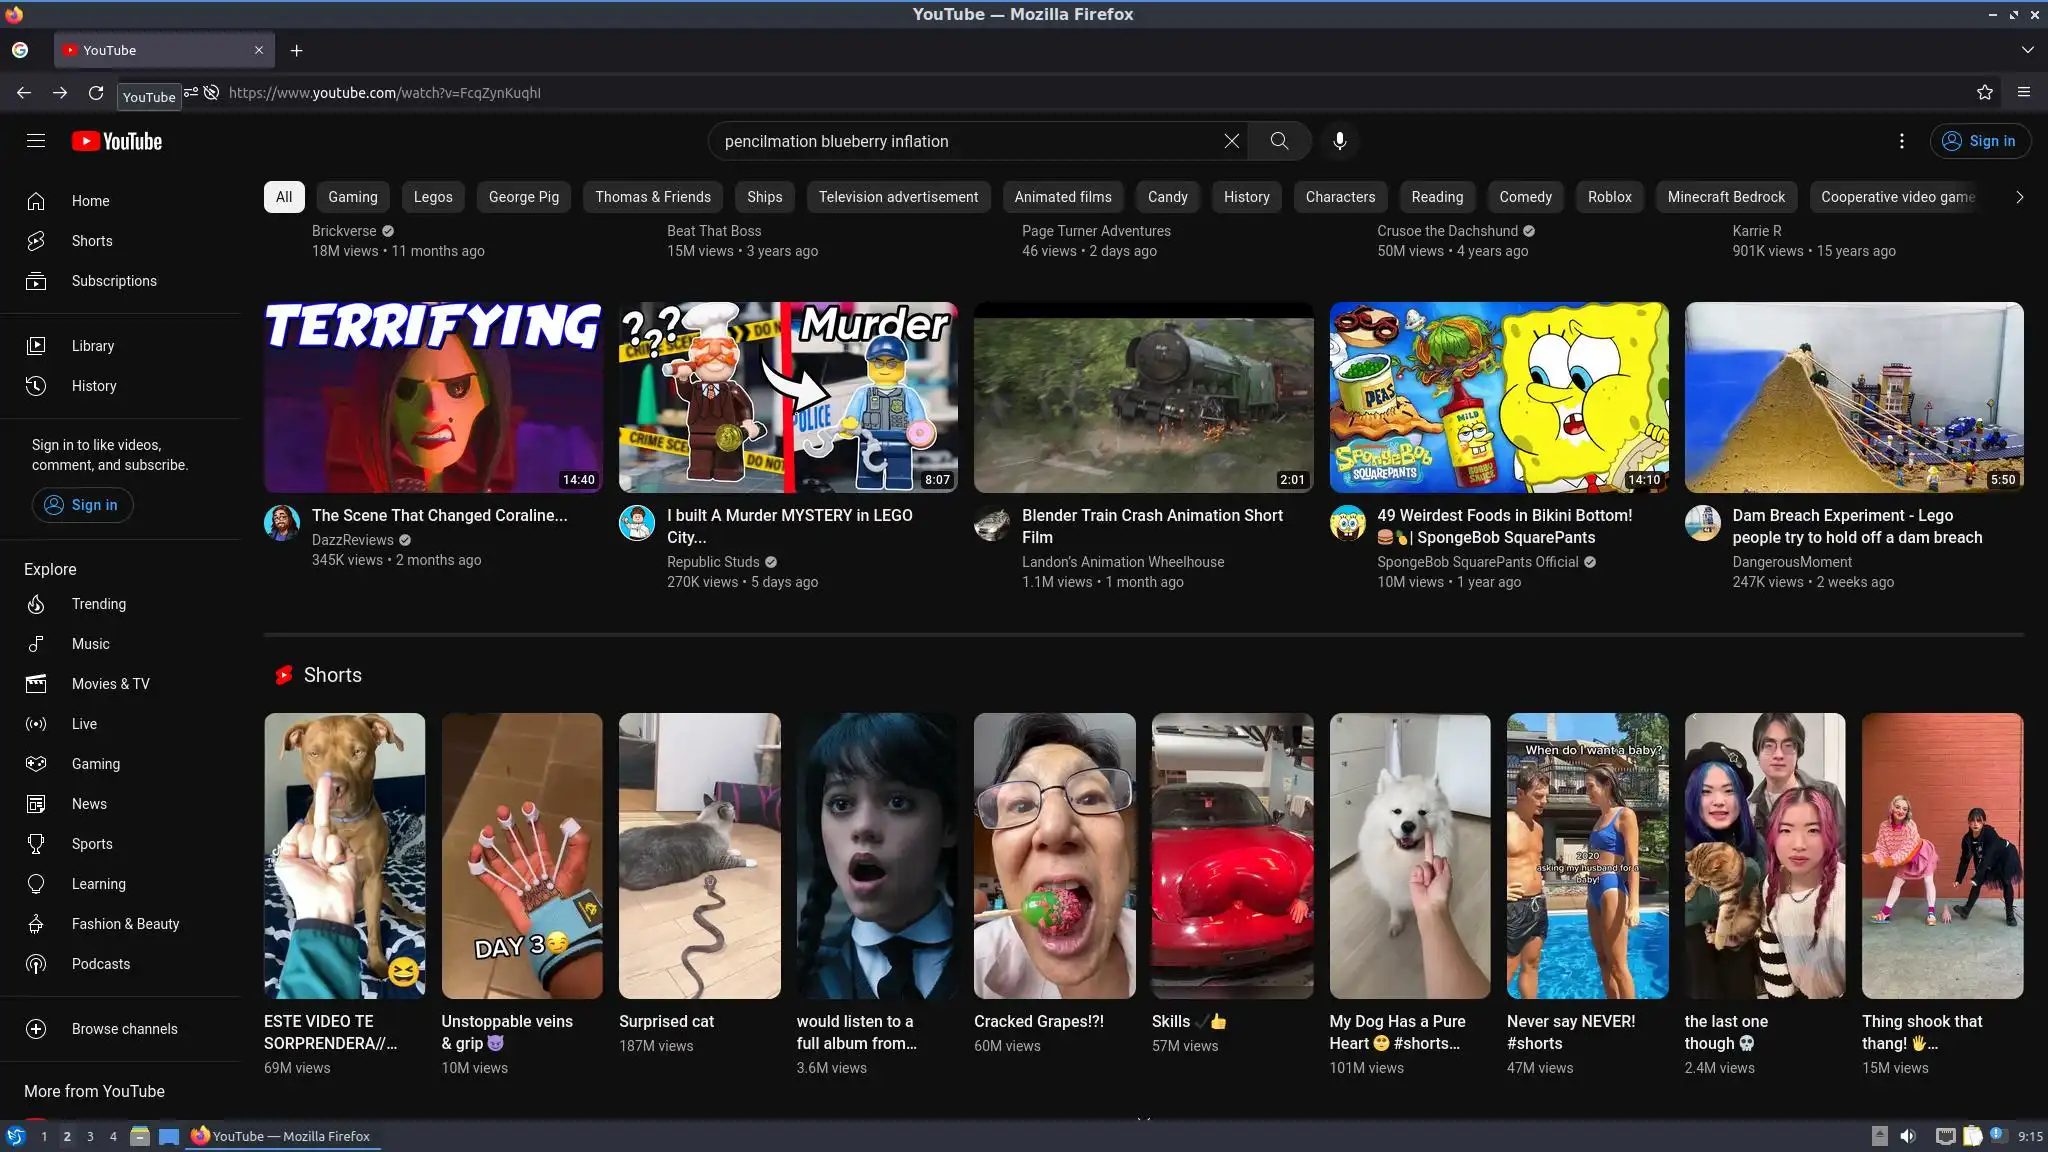Viewport: 2048px width, 1152px height.
Task: Clear the search box text
Action: 1231,141
